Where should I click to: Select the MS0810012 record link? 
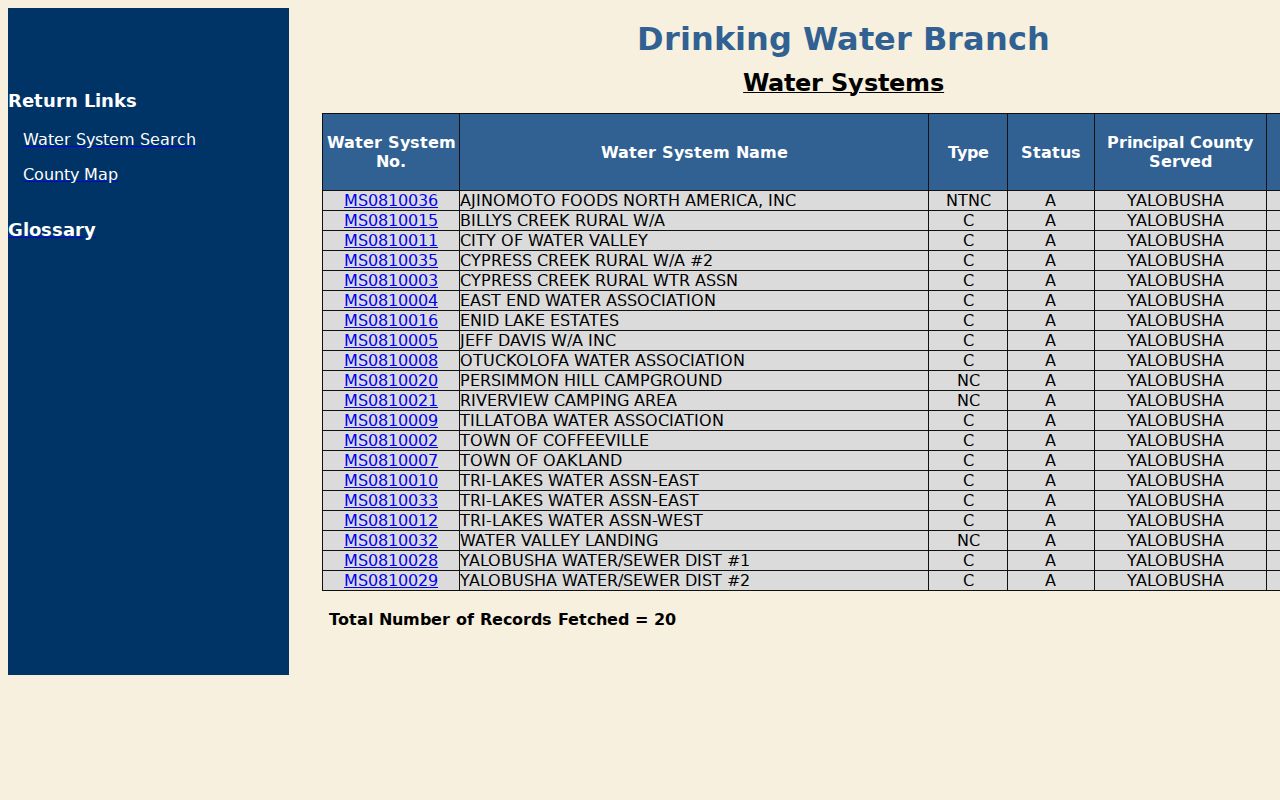(391, 520)
